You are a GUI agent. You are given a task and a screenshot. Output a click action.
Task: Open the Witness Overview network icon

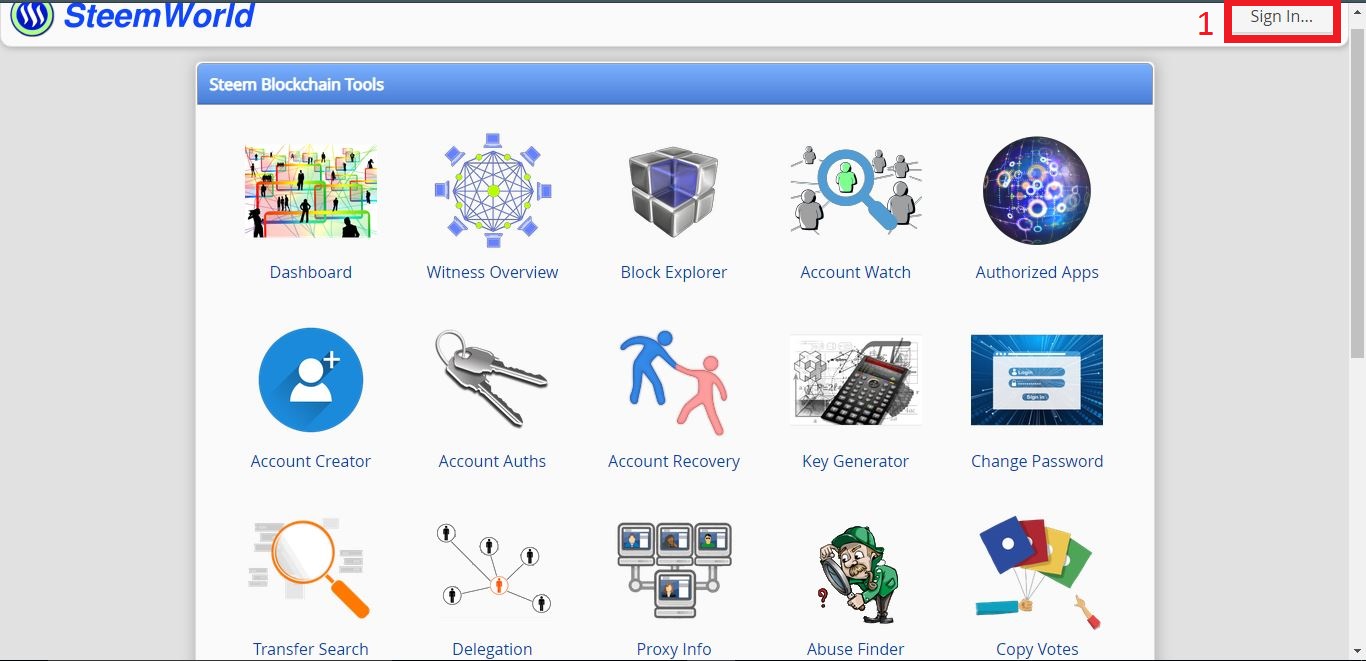click(x=492, y=190)
